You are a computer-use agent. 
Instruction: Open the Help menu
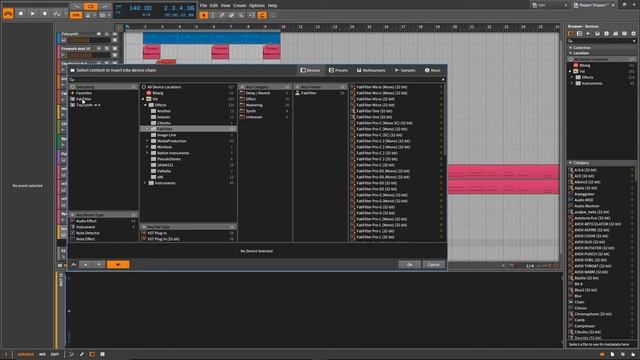272,6
